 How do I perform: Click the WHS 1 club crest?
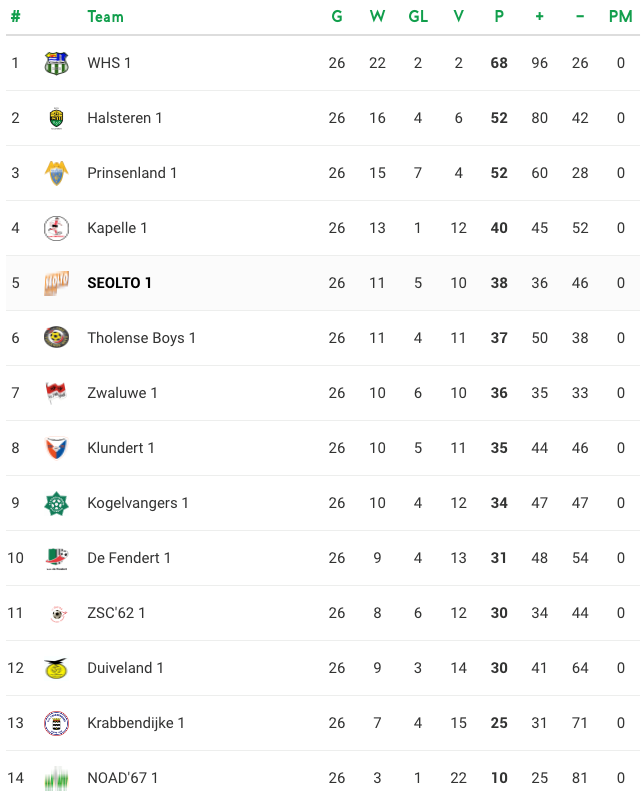pos(56,63)
